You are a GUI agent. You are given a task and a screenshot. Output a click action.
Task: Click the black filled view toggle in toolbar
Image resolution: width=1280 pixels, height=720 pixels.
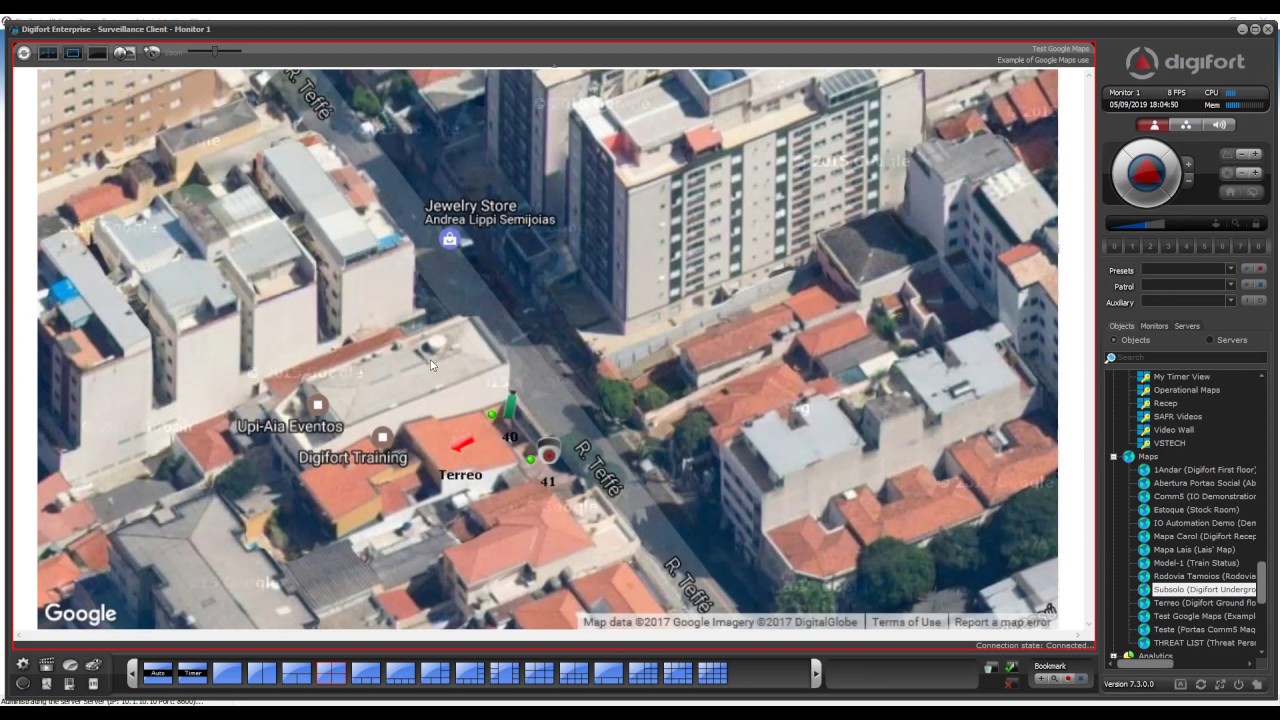(97, 53)
